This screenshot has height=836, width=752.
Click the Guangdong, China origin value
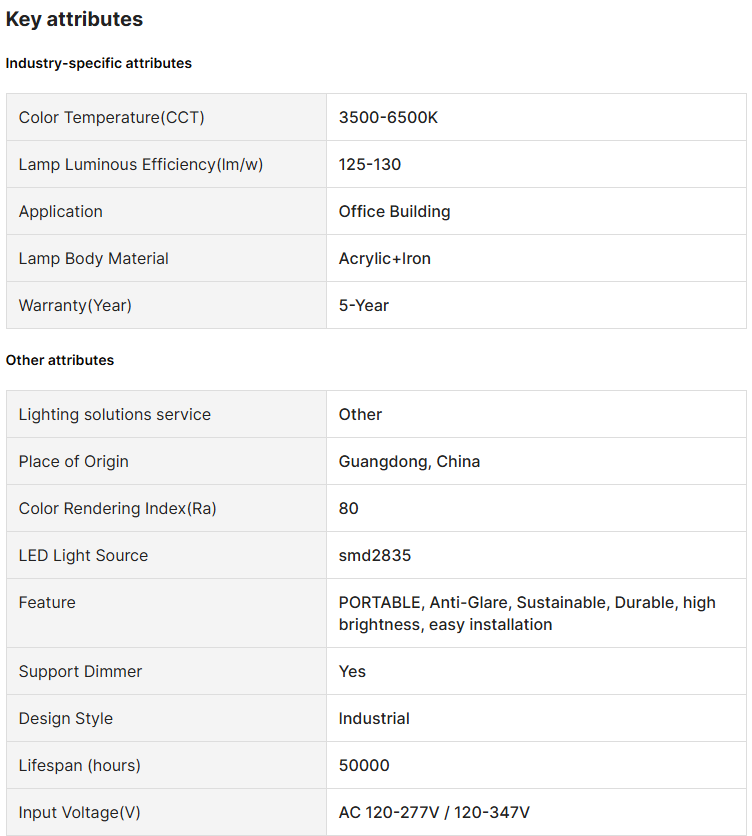409,462
